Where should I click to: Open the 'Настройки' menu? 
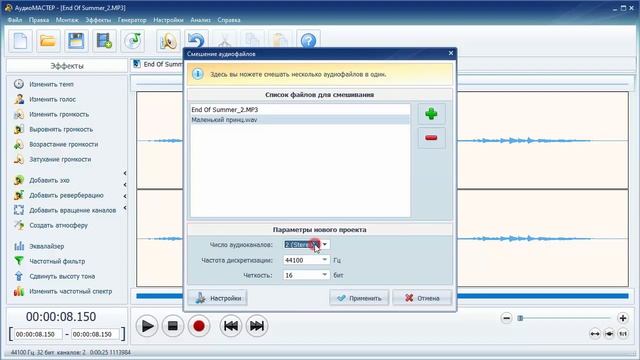tap(168, 20)
